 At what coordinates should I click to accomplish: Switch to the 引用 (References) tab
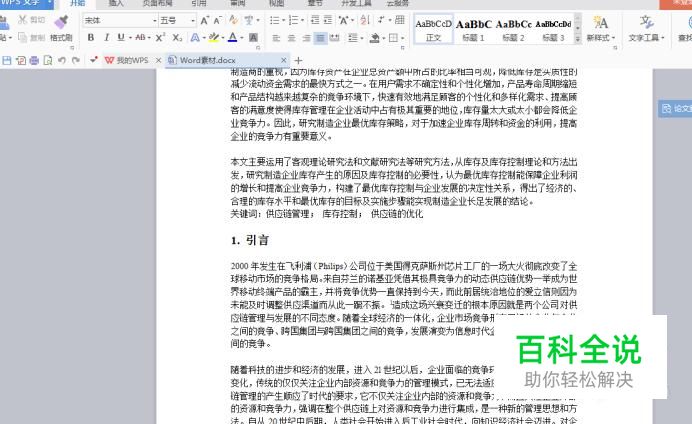pos(199,4)
